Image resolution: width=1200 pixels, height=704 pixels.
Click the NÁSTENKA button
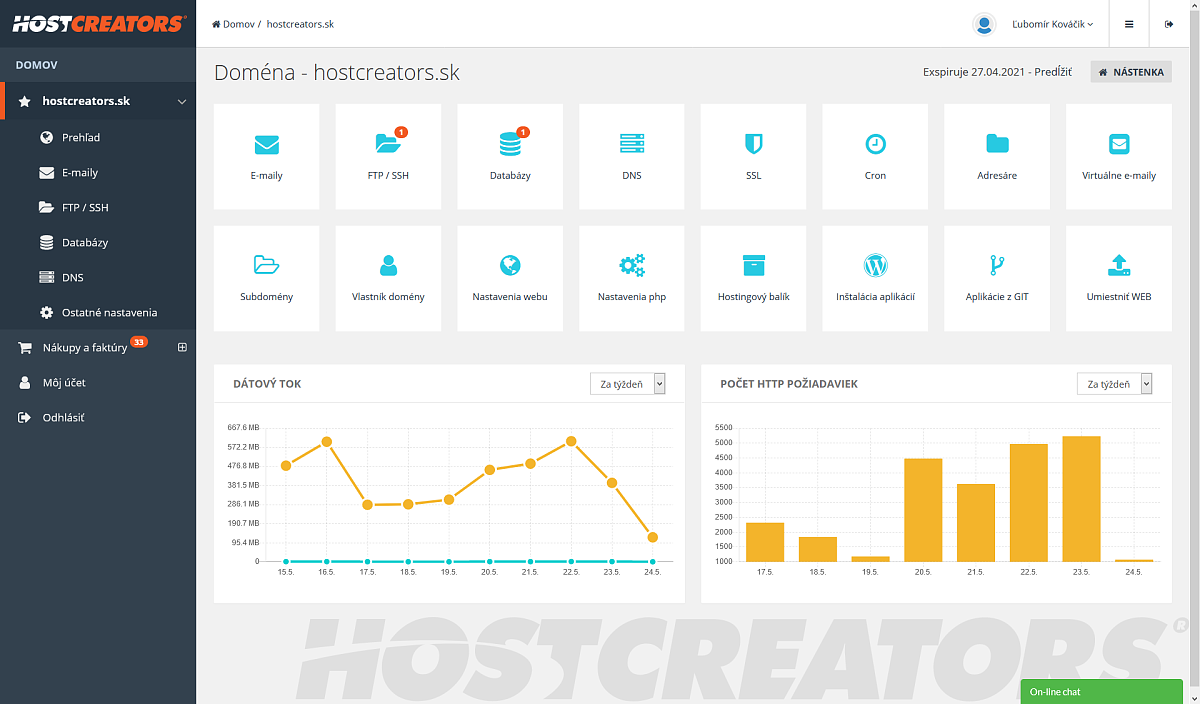[1131, 72]
